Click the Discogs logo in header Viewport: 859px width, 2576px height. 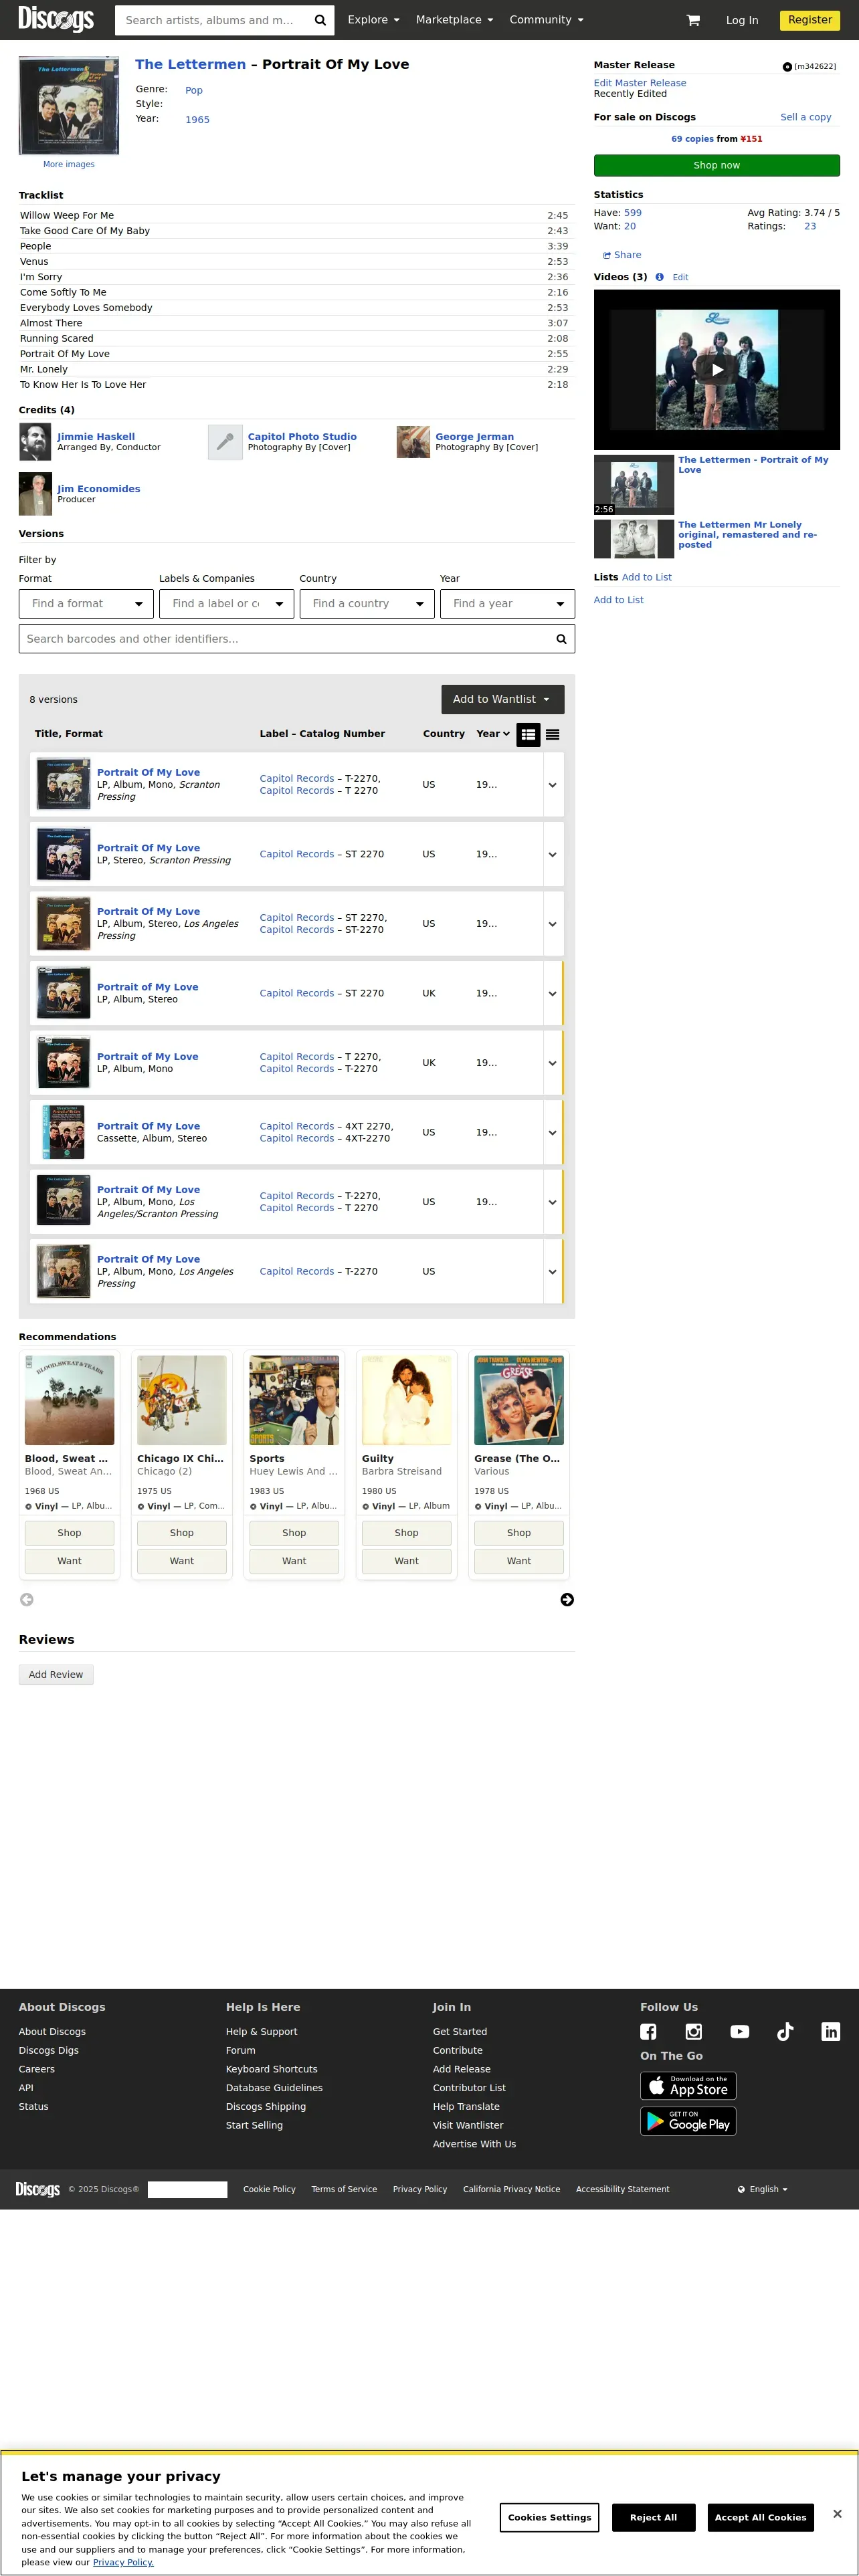pyautogui.click(x=56, y=19)
